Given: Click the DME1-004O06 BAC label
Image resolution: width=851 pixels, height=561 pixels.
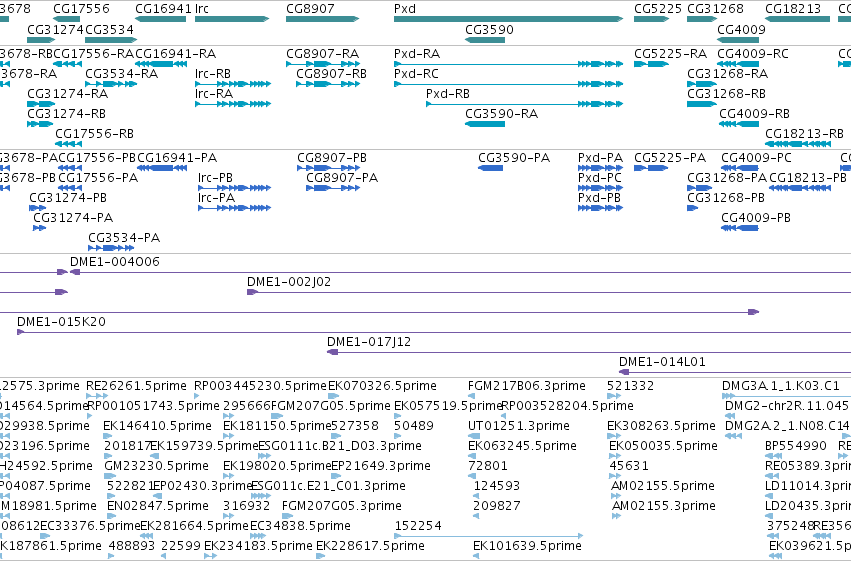Looking at the screenshot, I should 115,262.
